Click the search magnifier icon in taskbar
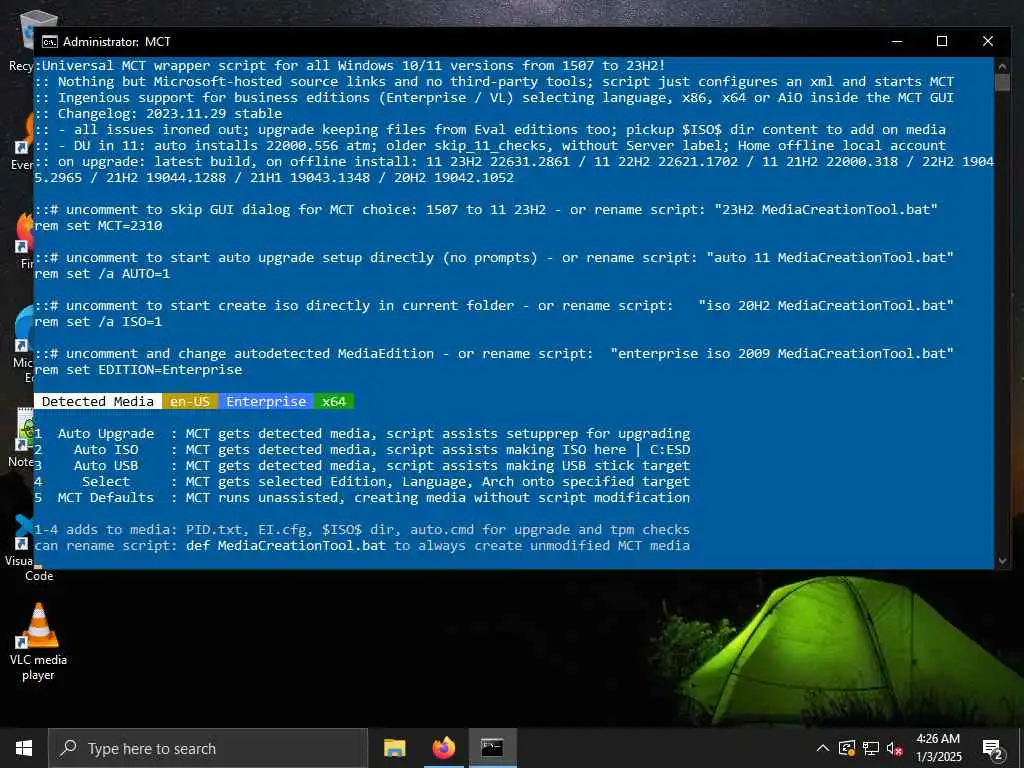 [68, 748]
